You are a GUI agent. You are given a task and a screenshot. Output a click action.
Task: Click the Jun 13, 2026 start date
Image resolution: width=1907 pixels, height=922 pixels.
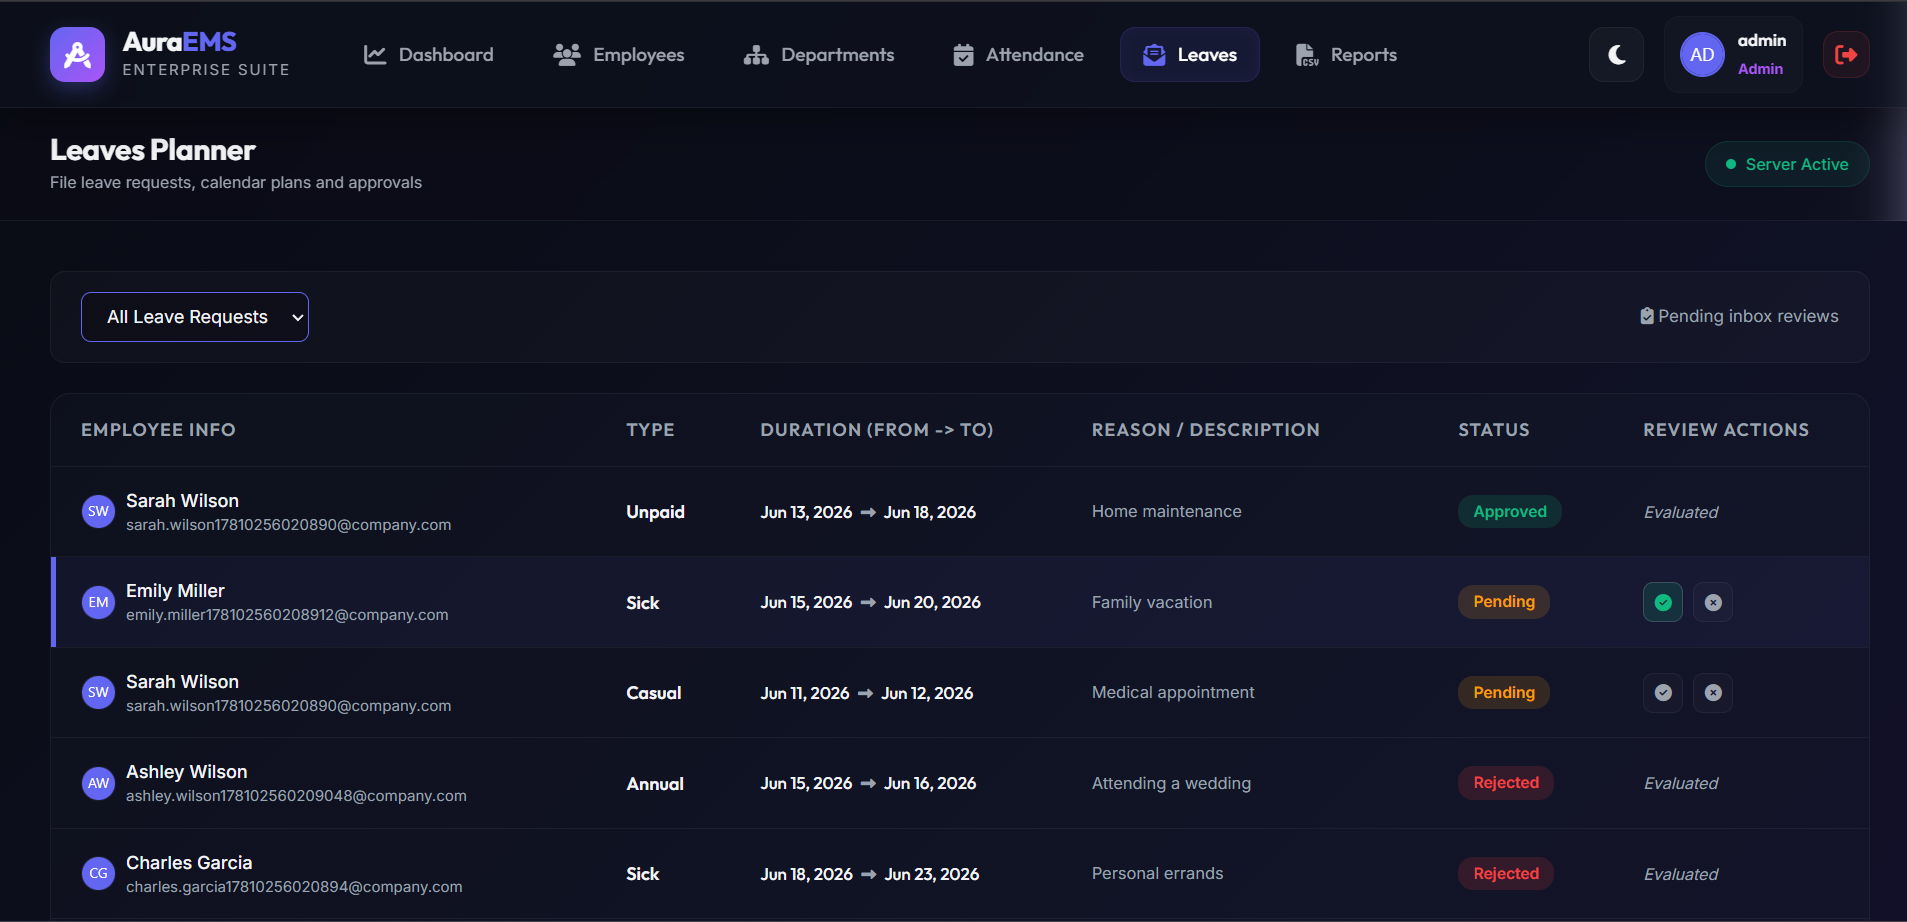(x=806, y=512)
